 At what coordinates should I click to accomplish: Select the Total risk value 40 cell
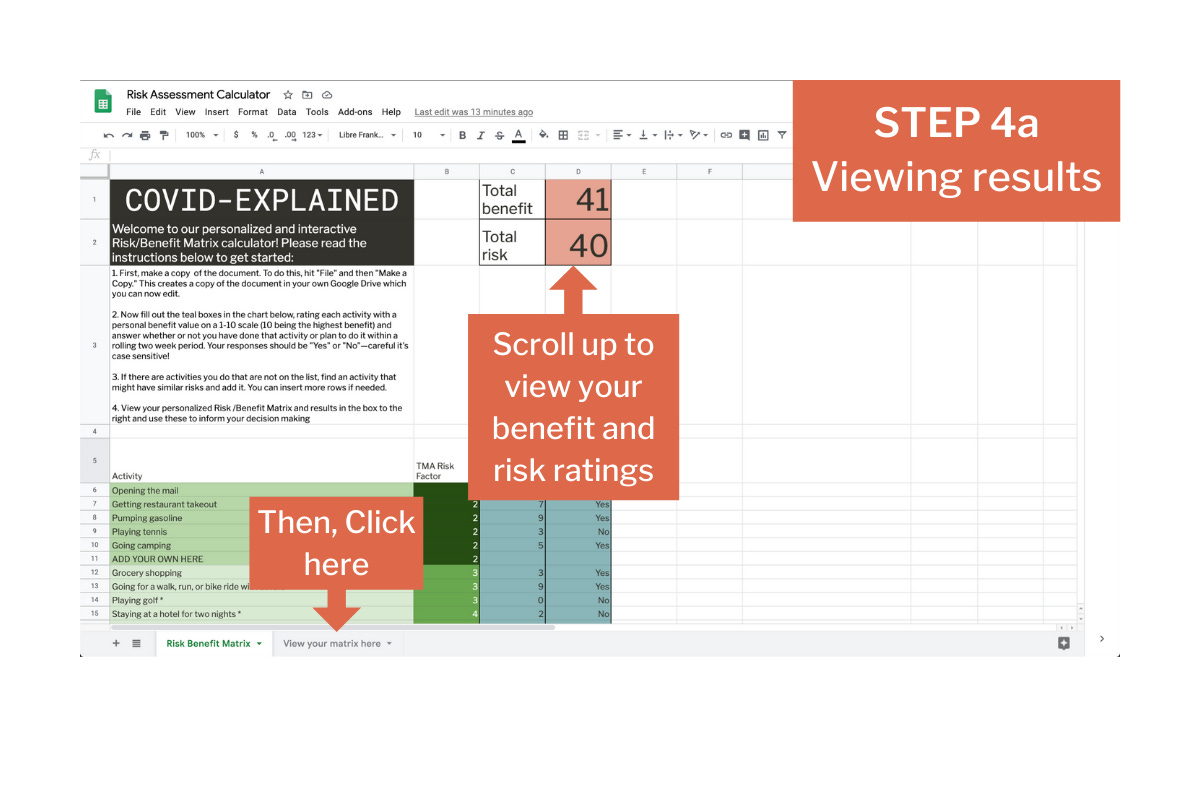578,243
